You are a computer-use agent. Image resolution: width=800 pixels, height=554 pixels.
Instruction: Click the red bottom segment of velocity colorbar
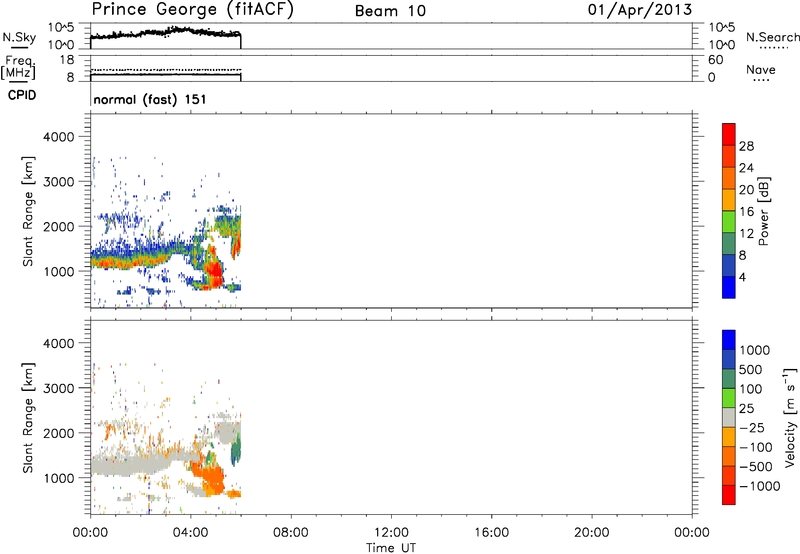tap(729, 495)
